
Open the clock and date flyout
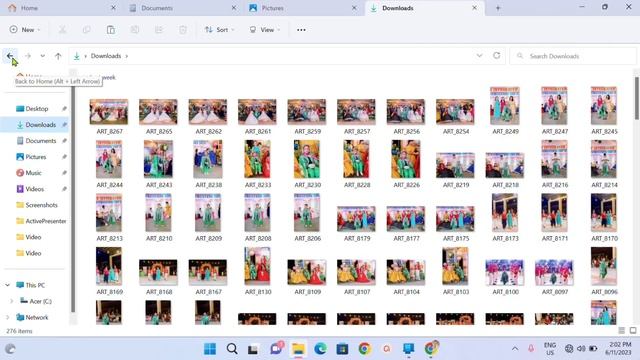click(618, 349)
